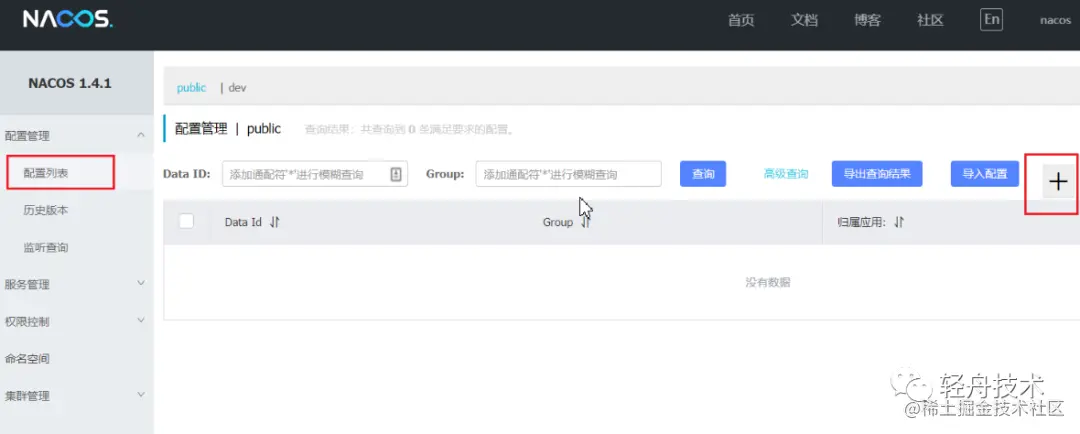
Task: Click the NACOS logo in header
Action: click(68, 19)
